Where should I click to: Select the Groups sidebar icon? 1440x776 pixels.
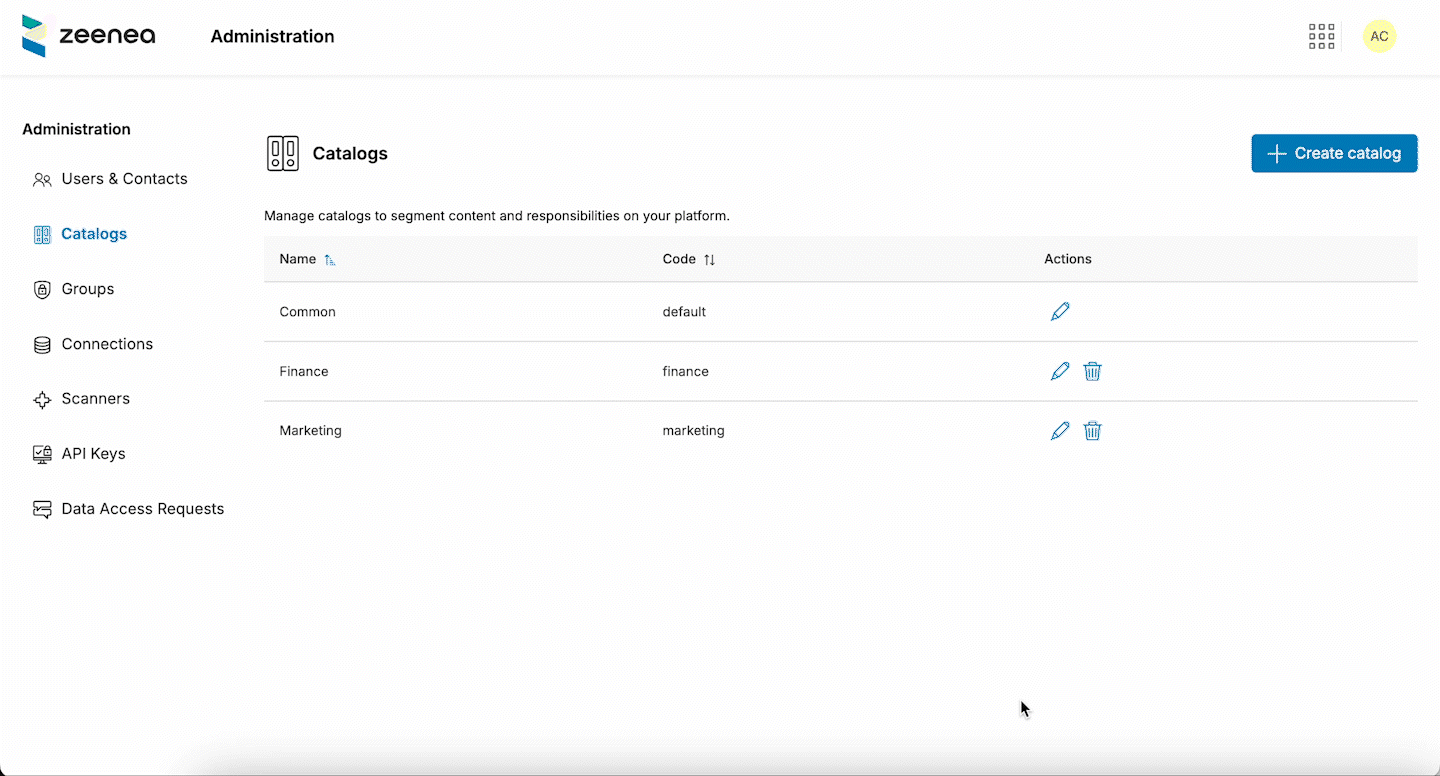[42, 288]
